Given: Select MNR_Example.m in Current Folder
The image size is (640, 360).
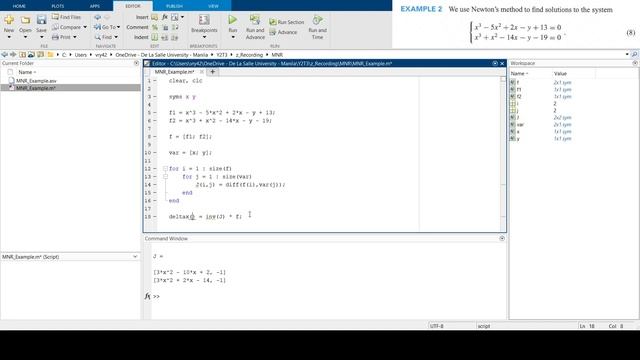Looking at the screenshot, I should pyautogui.click(x=36, y=88).
